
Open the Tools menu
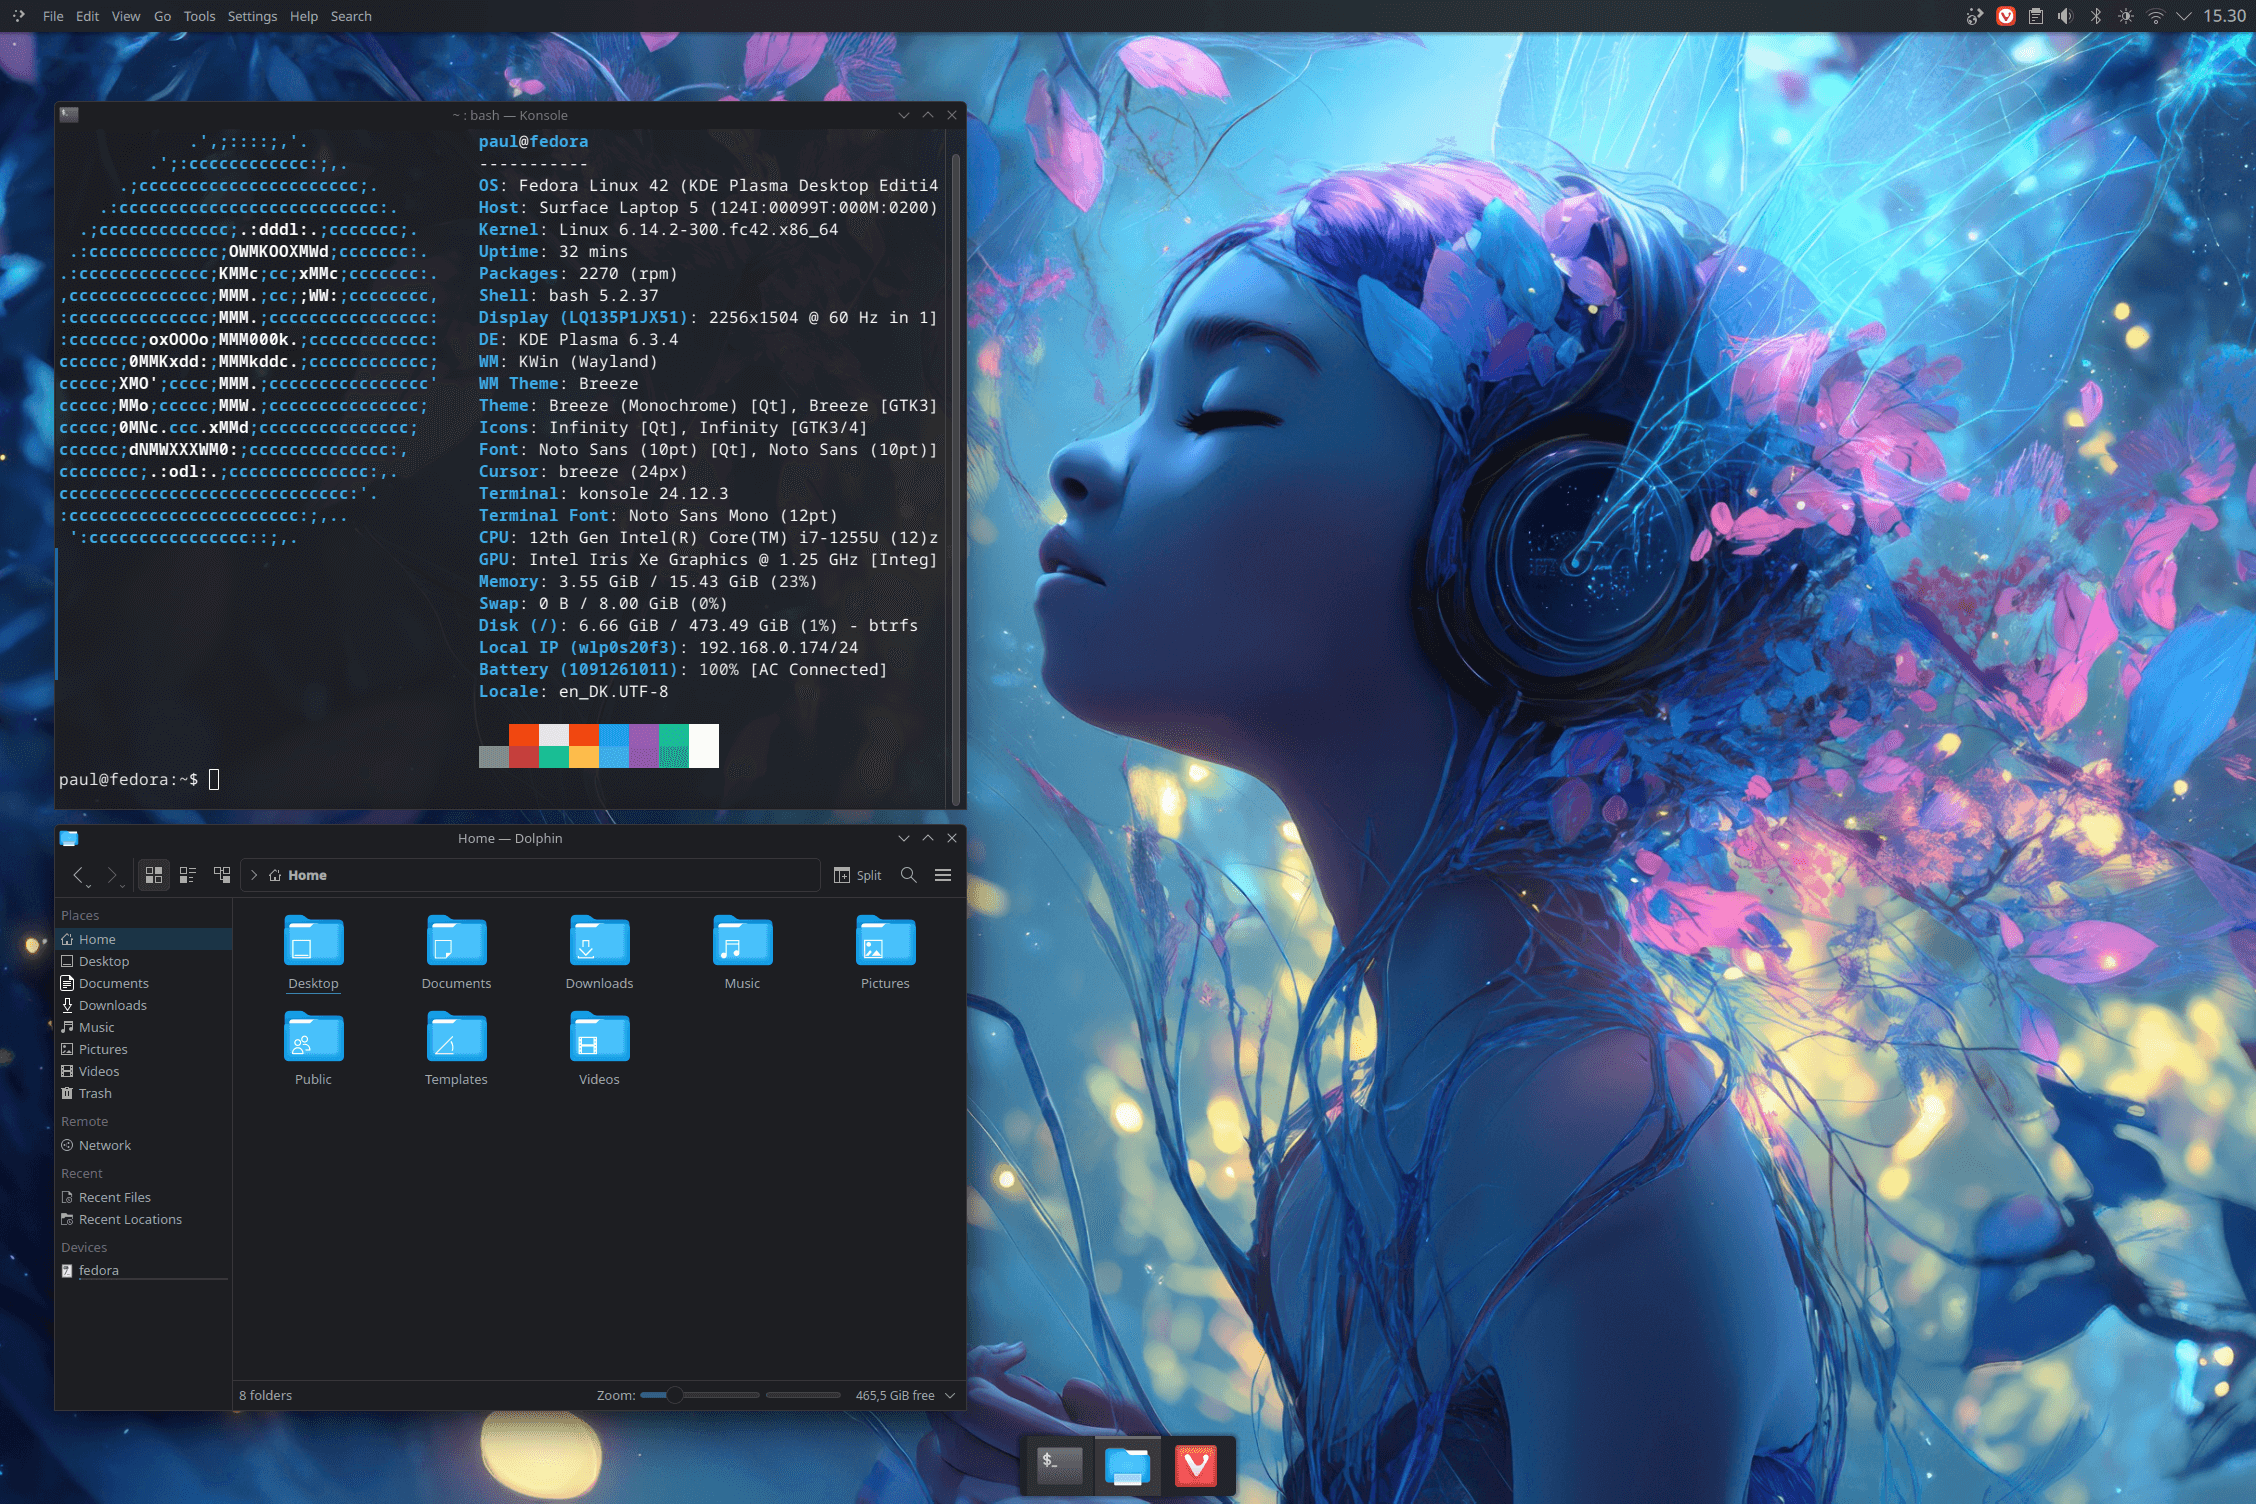(199, 16)
